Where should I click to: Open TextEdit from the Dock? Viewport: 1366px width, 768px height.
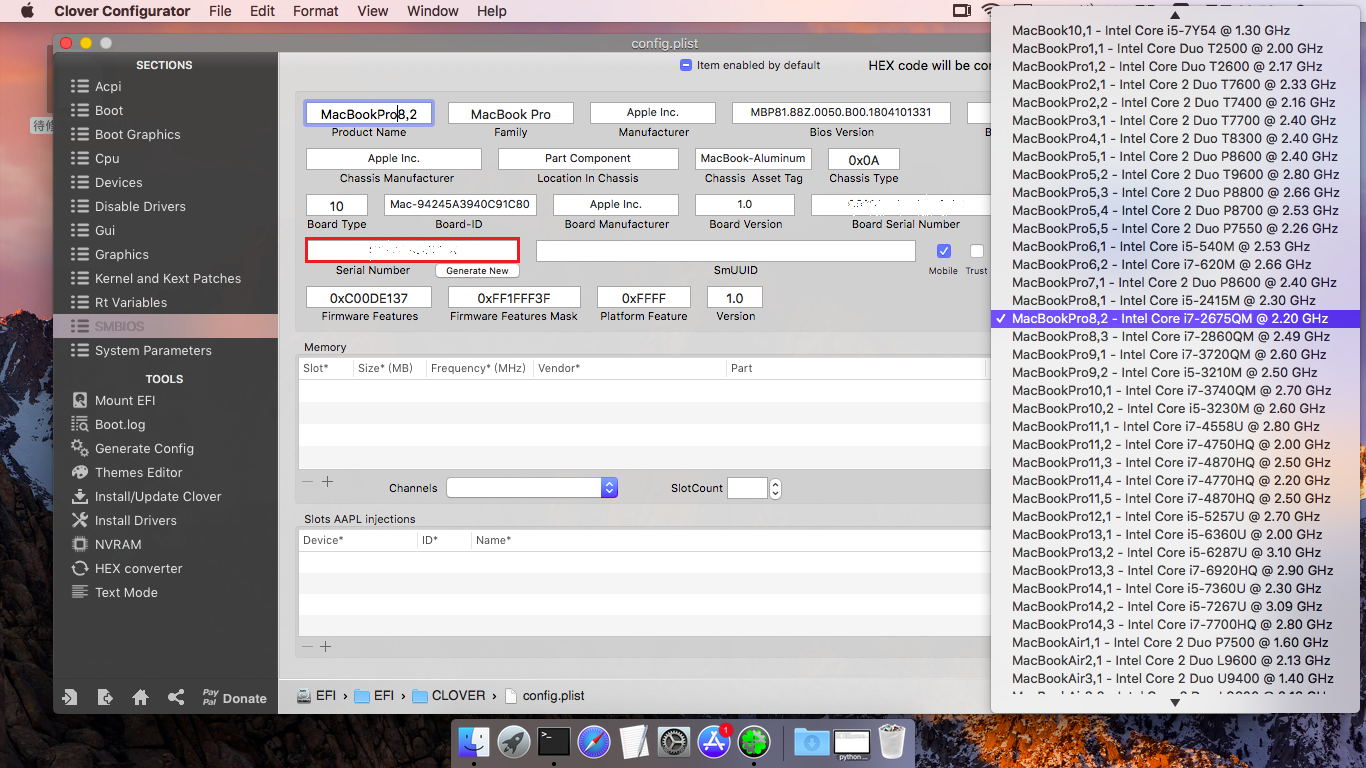click(634, 741)
